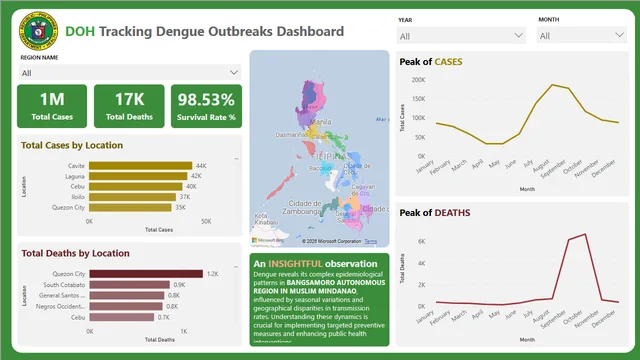This screenshot has width=640, height=360.
Task: Click the REGION NAME chevron arrow
Action: (233, 73)
